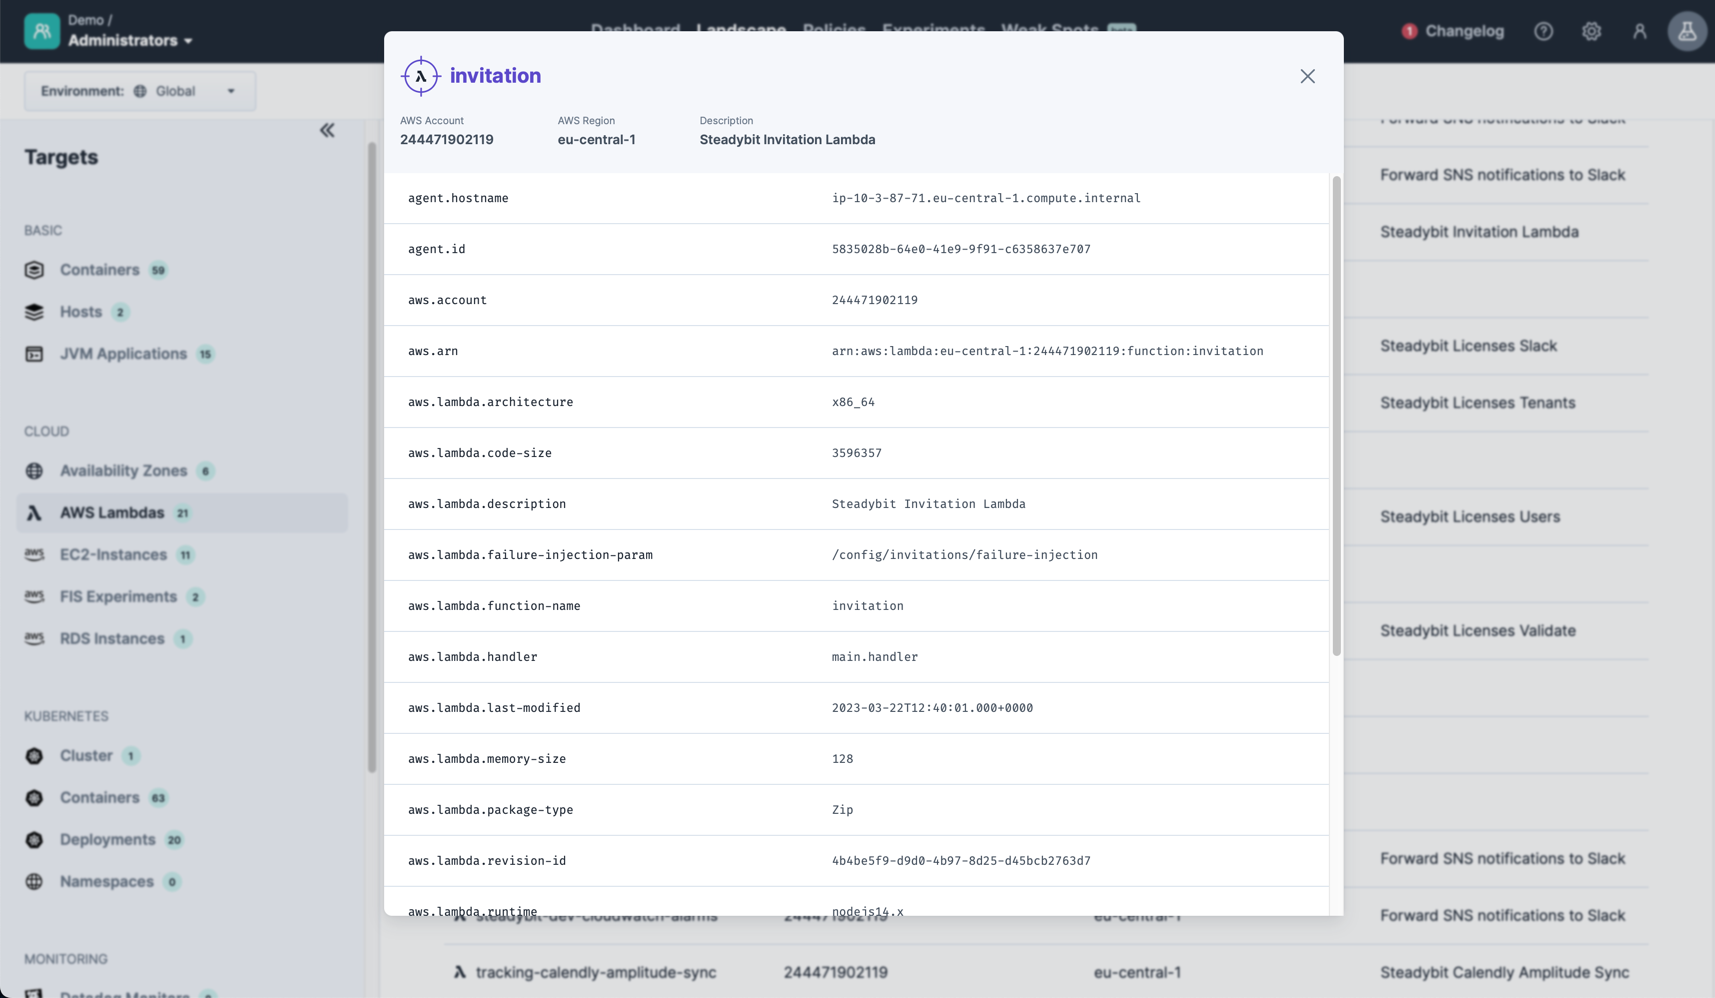Click the Kubernetes Cluster icon
1715x998 pixels.
34,756
